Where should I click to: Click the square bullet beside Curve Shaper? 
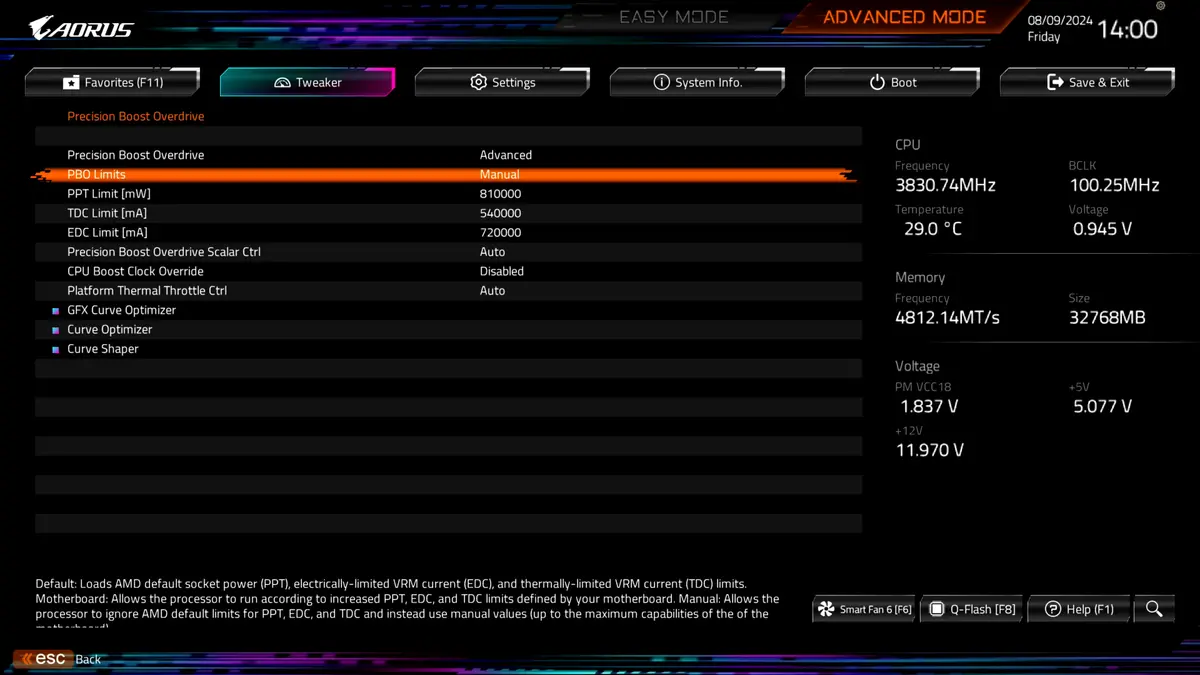point(56,350)
